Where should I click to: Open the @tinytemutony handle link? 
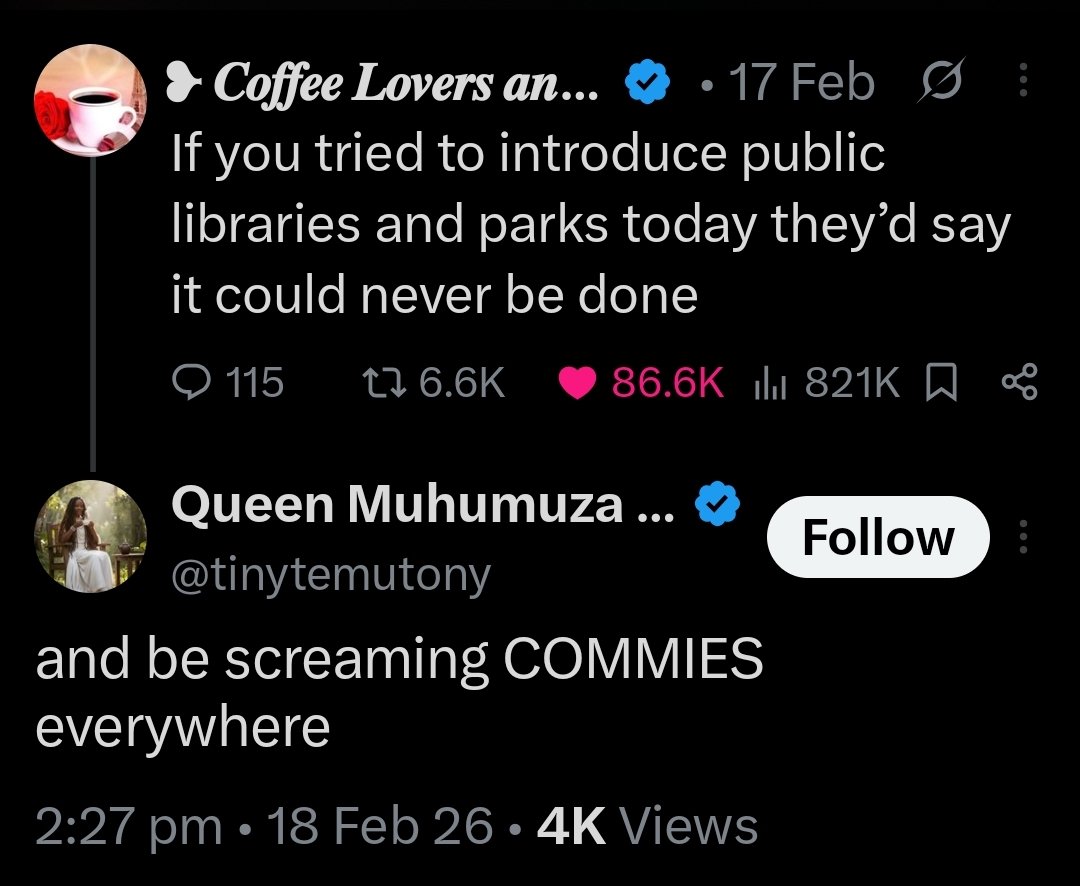(x=331, y=574)
